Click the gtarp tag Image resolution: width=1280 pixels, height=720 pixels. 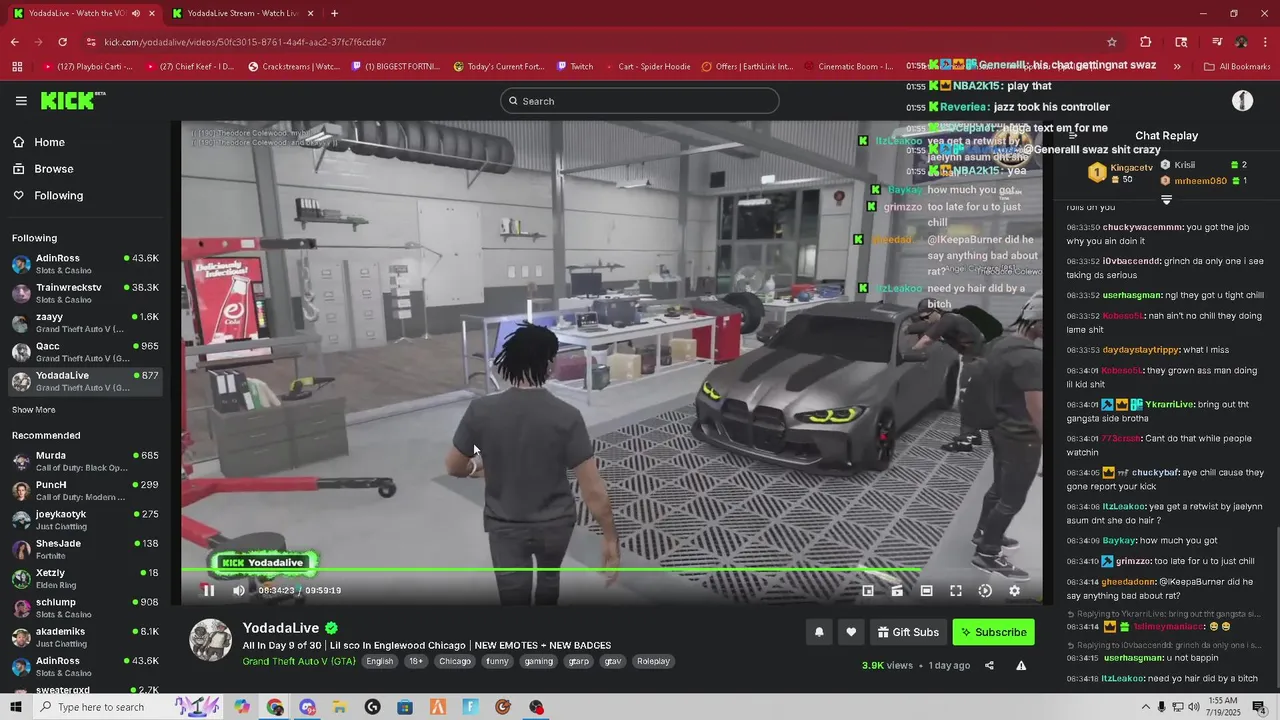click(x=578, y=661)
